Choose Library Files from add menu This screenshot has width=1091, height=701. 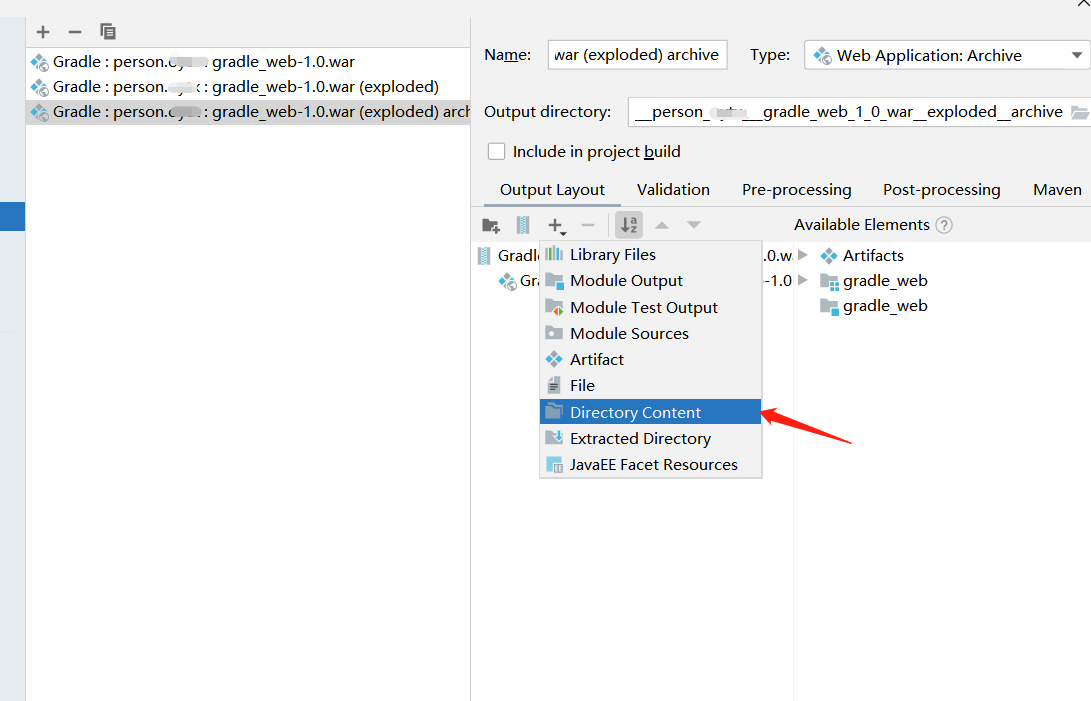pyautogui.click(x=651, y=255)
